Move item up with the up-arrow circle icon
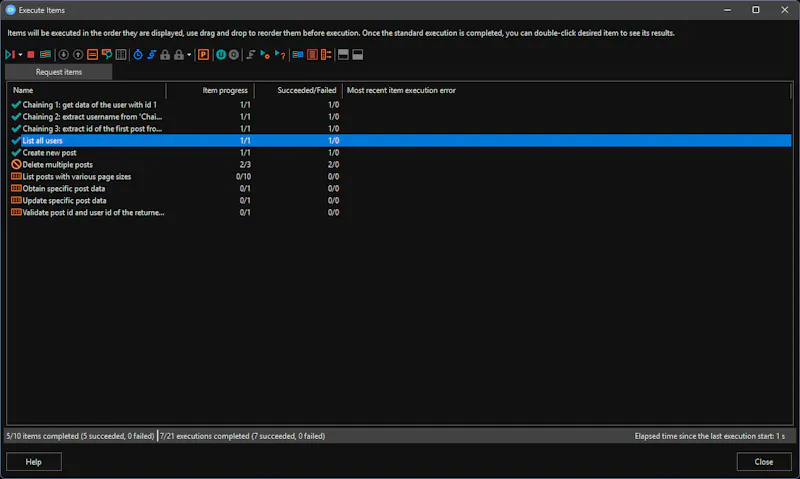Image resolution: width=800 pixels, height=479 pixels. [78, 55]
